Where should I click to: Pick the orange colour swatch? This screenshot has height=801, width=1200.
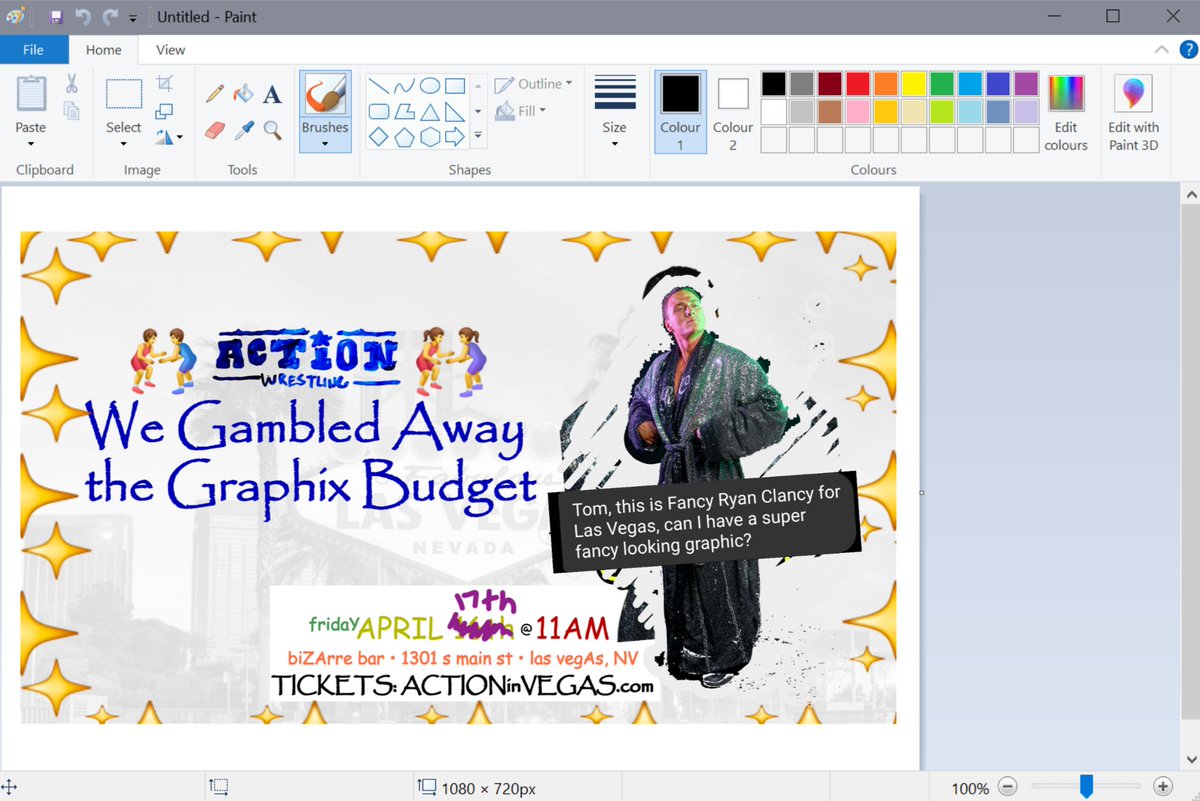click(x=885, y=84)
